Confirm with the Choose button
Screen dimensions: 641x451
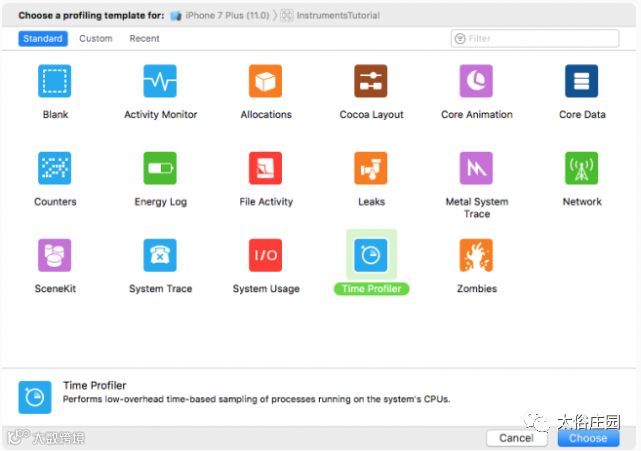point(588,438)
